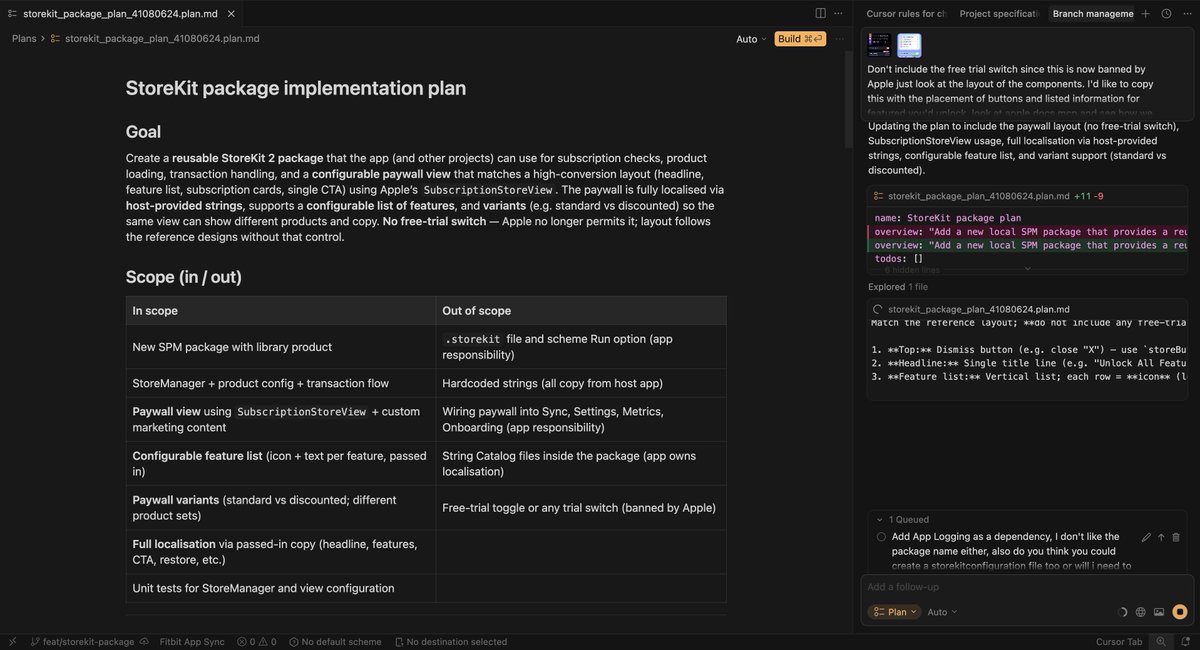Click the remote window icon in status bar
Viewport: 1200px width, 650px height.
pyautogui.click(x=12, y=642)
